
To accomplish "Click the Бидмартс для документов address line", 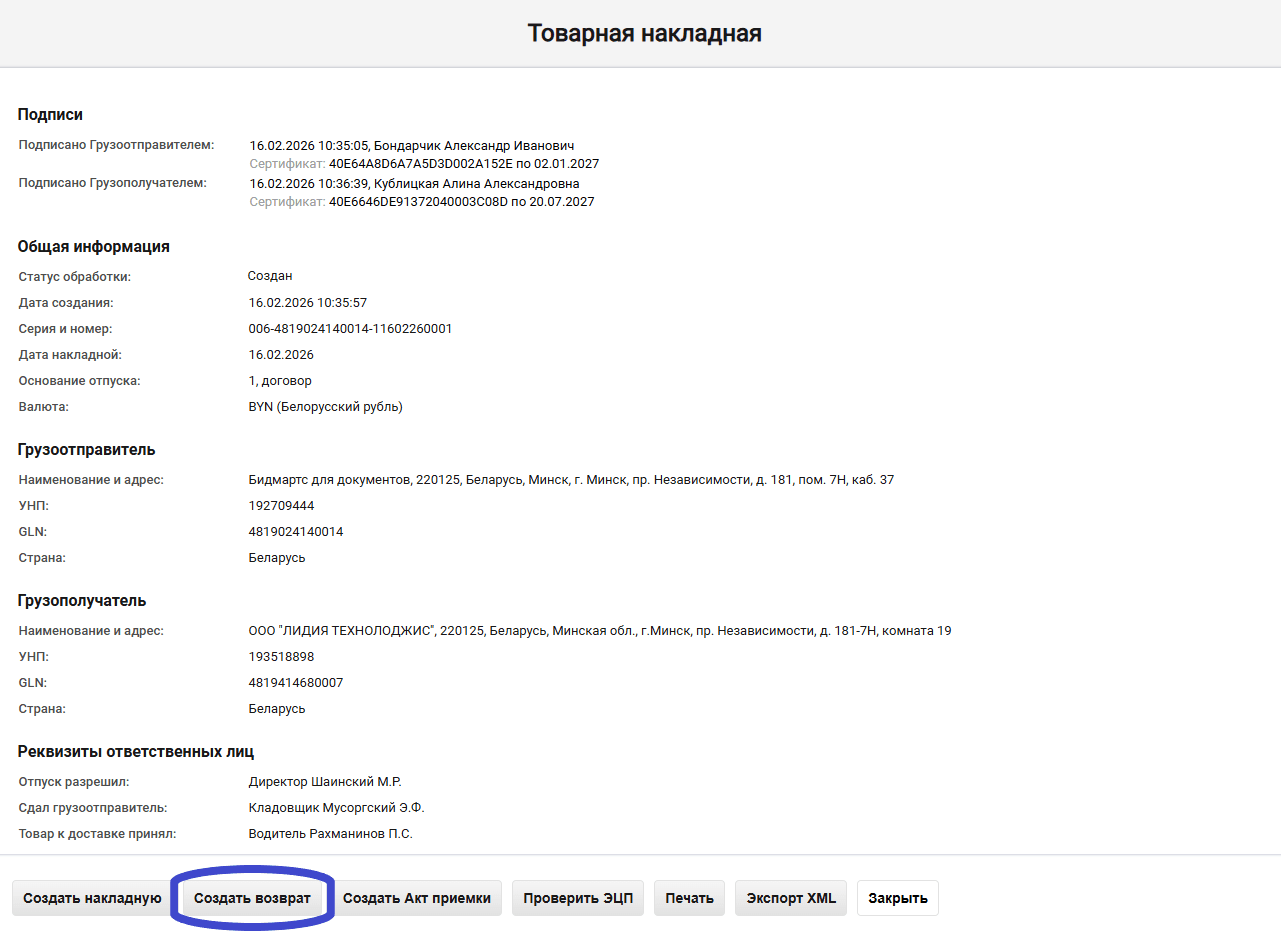I will click(x=571, y=480).
